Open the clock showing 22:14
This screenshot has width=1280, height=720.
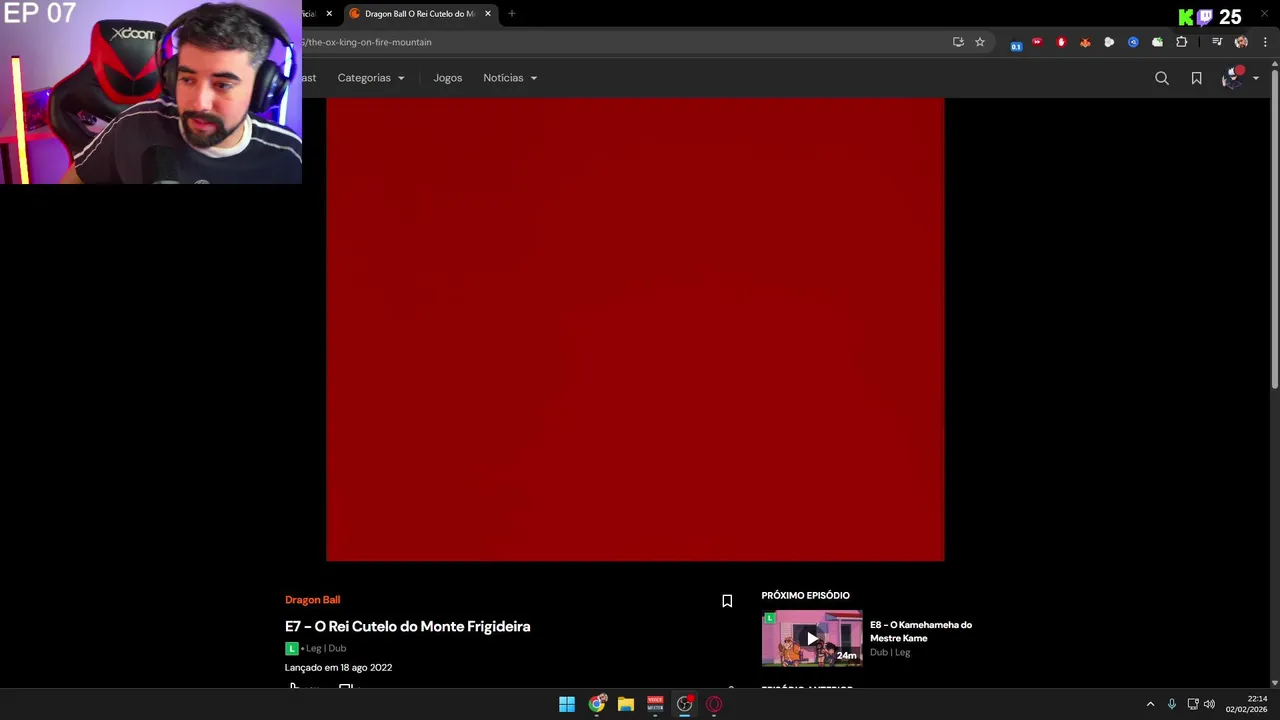(1247, 704)
